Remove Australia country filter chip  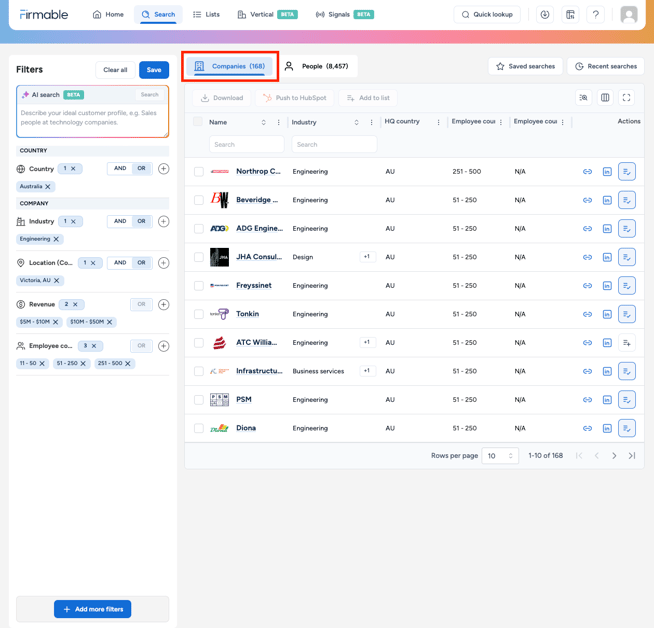48,186
